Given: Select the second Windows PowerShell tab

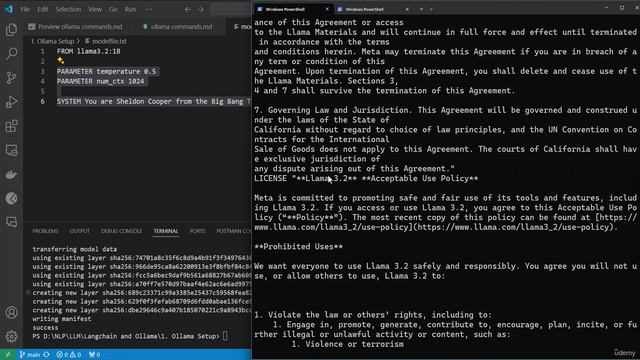Looking at the screenshot, I should [373, 9].
